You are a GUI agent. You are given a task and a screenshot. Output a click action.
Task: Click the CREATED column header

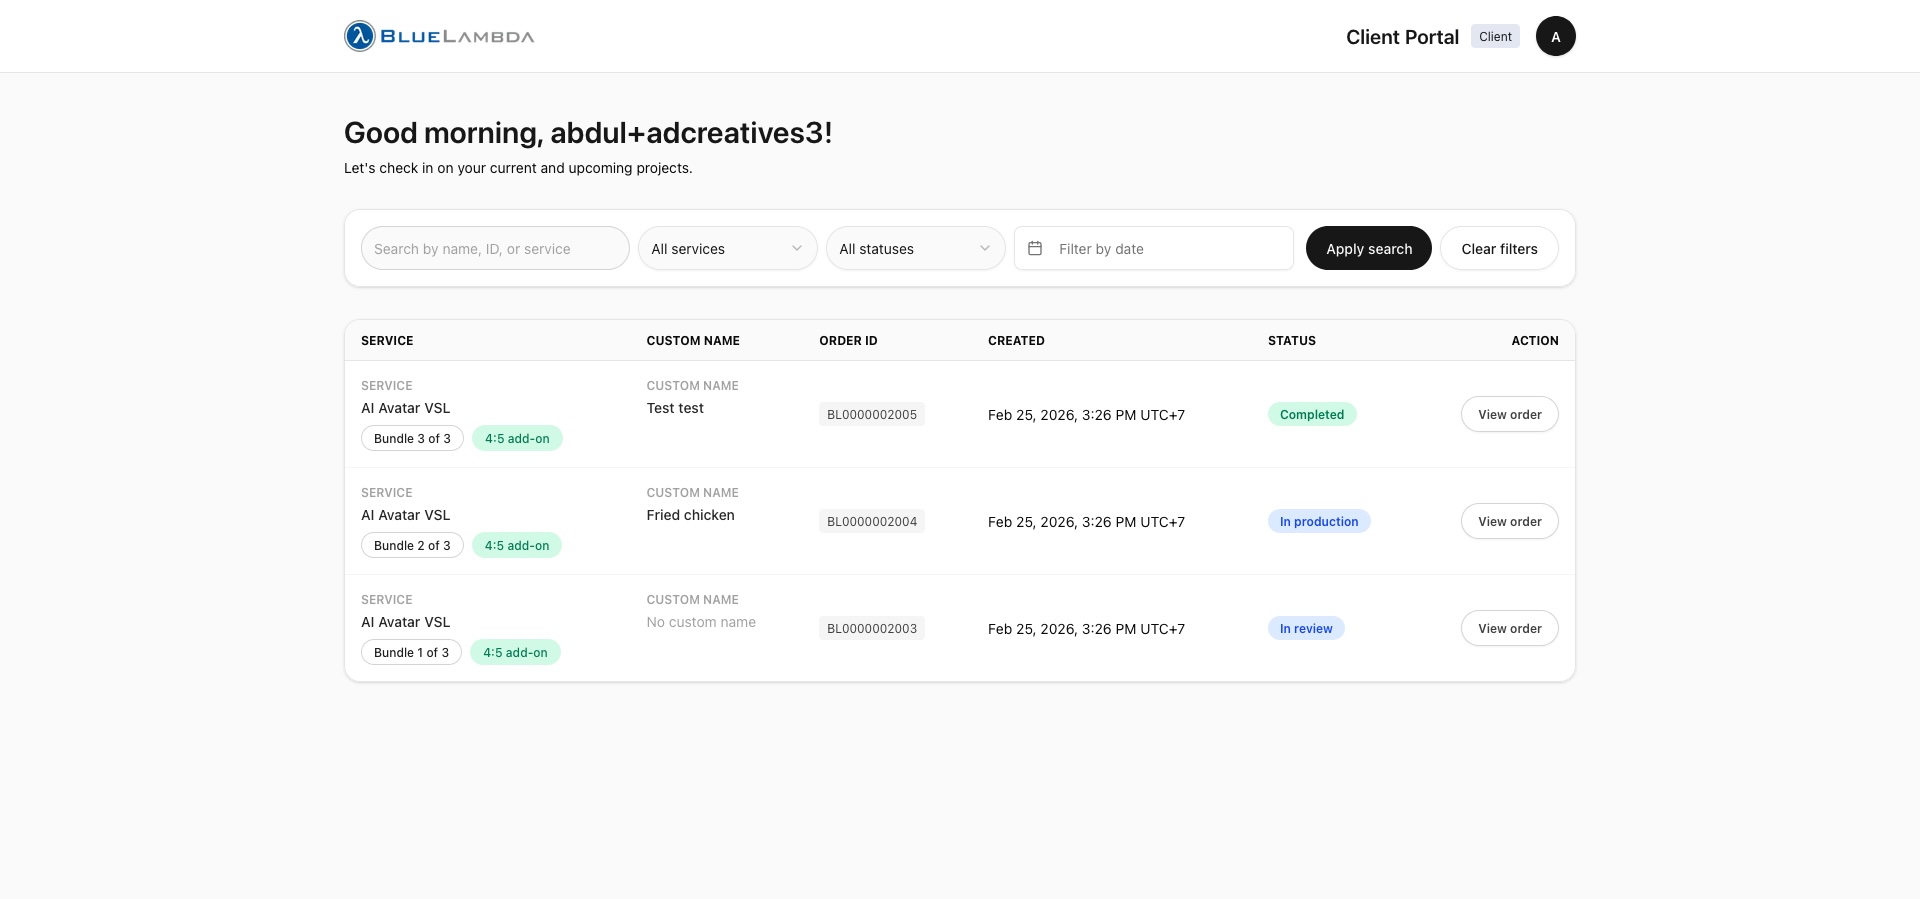(x=1016, y=341)
